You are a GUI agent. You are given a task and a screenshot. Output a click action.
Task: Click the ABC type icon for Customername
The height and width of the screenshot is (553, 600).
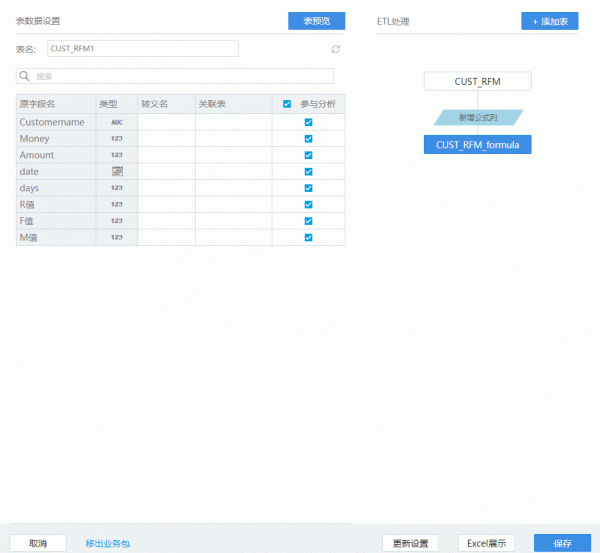point(117,122)
